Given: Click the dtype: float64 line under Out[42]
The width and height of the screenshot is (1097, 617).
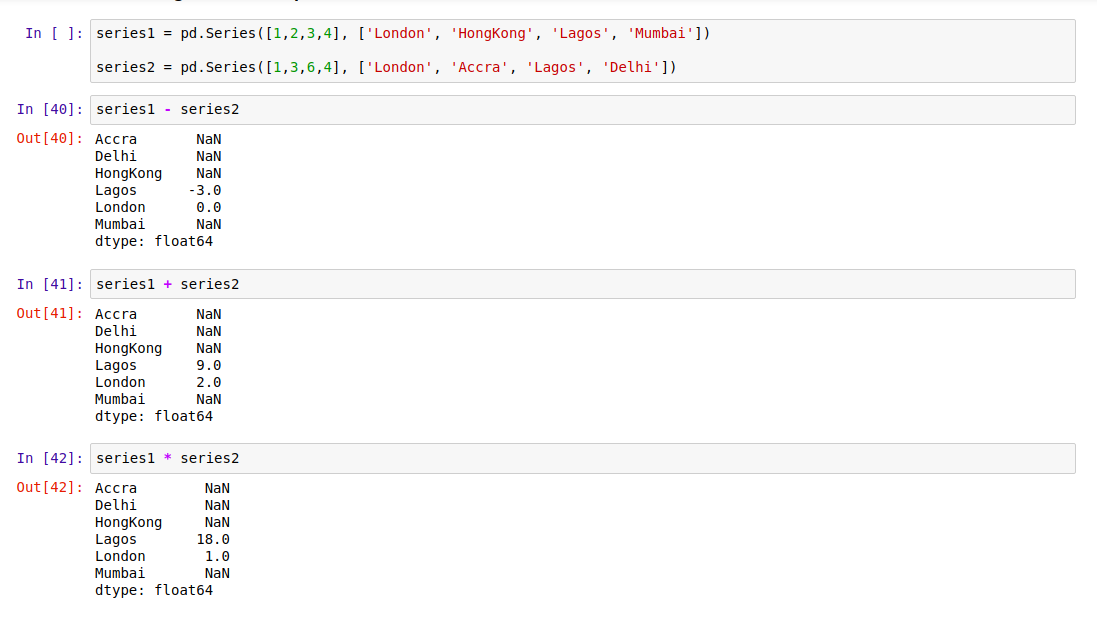Looking at the screenshot, I should click(154, 591).
